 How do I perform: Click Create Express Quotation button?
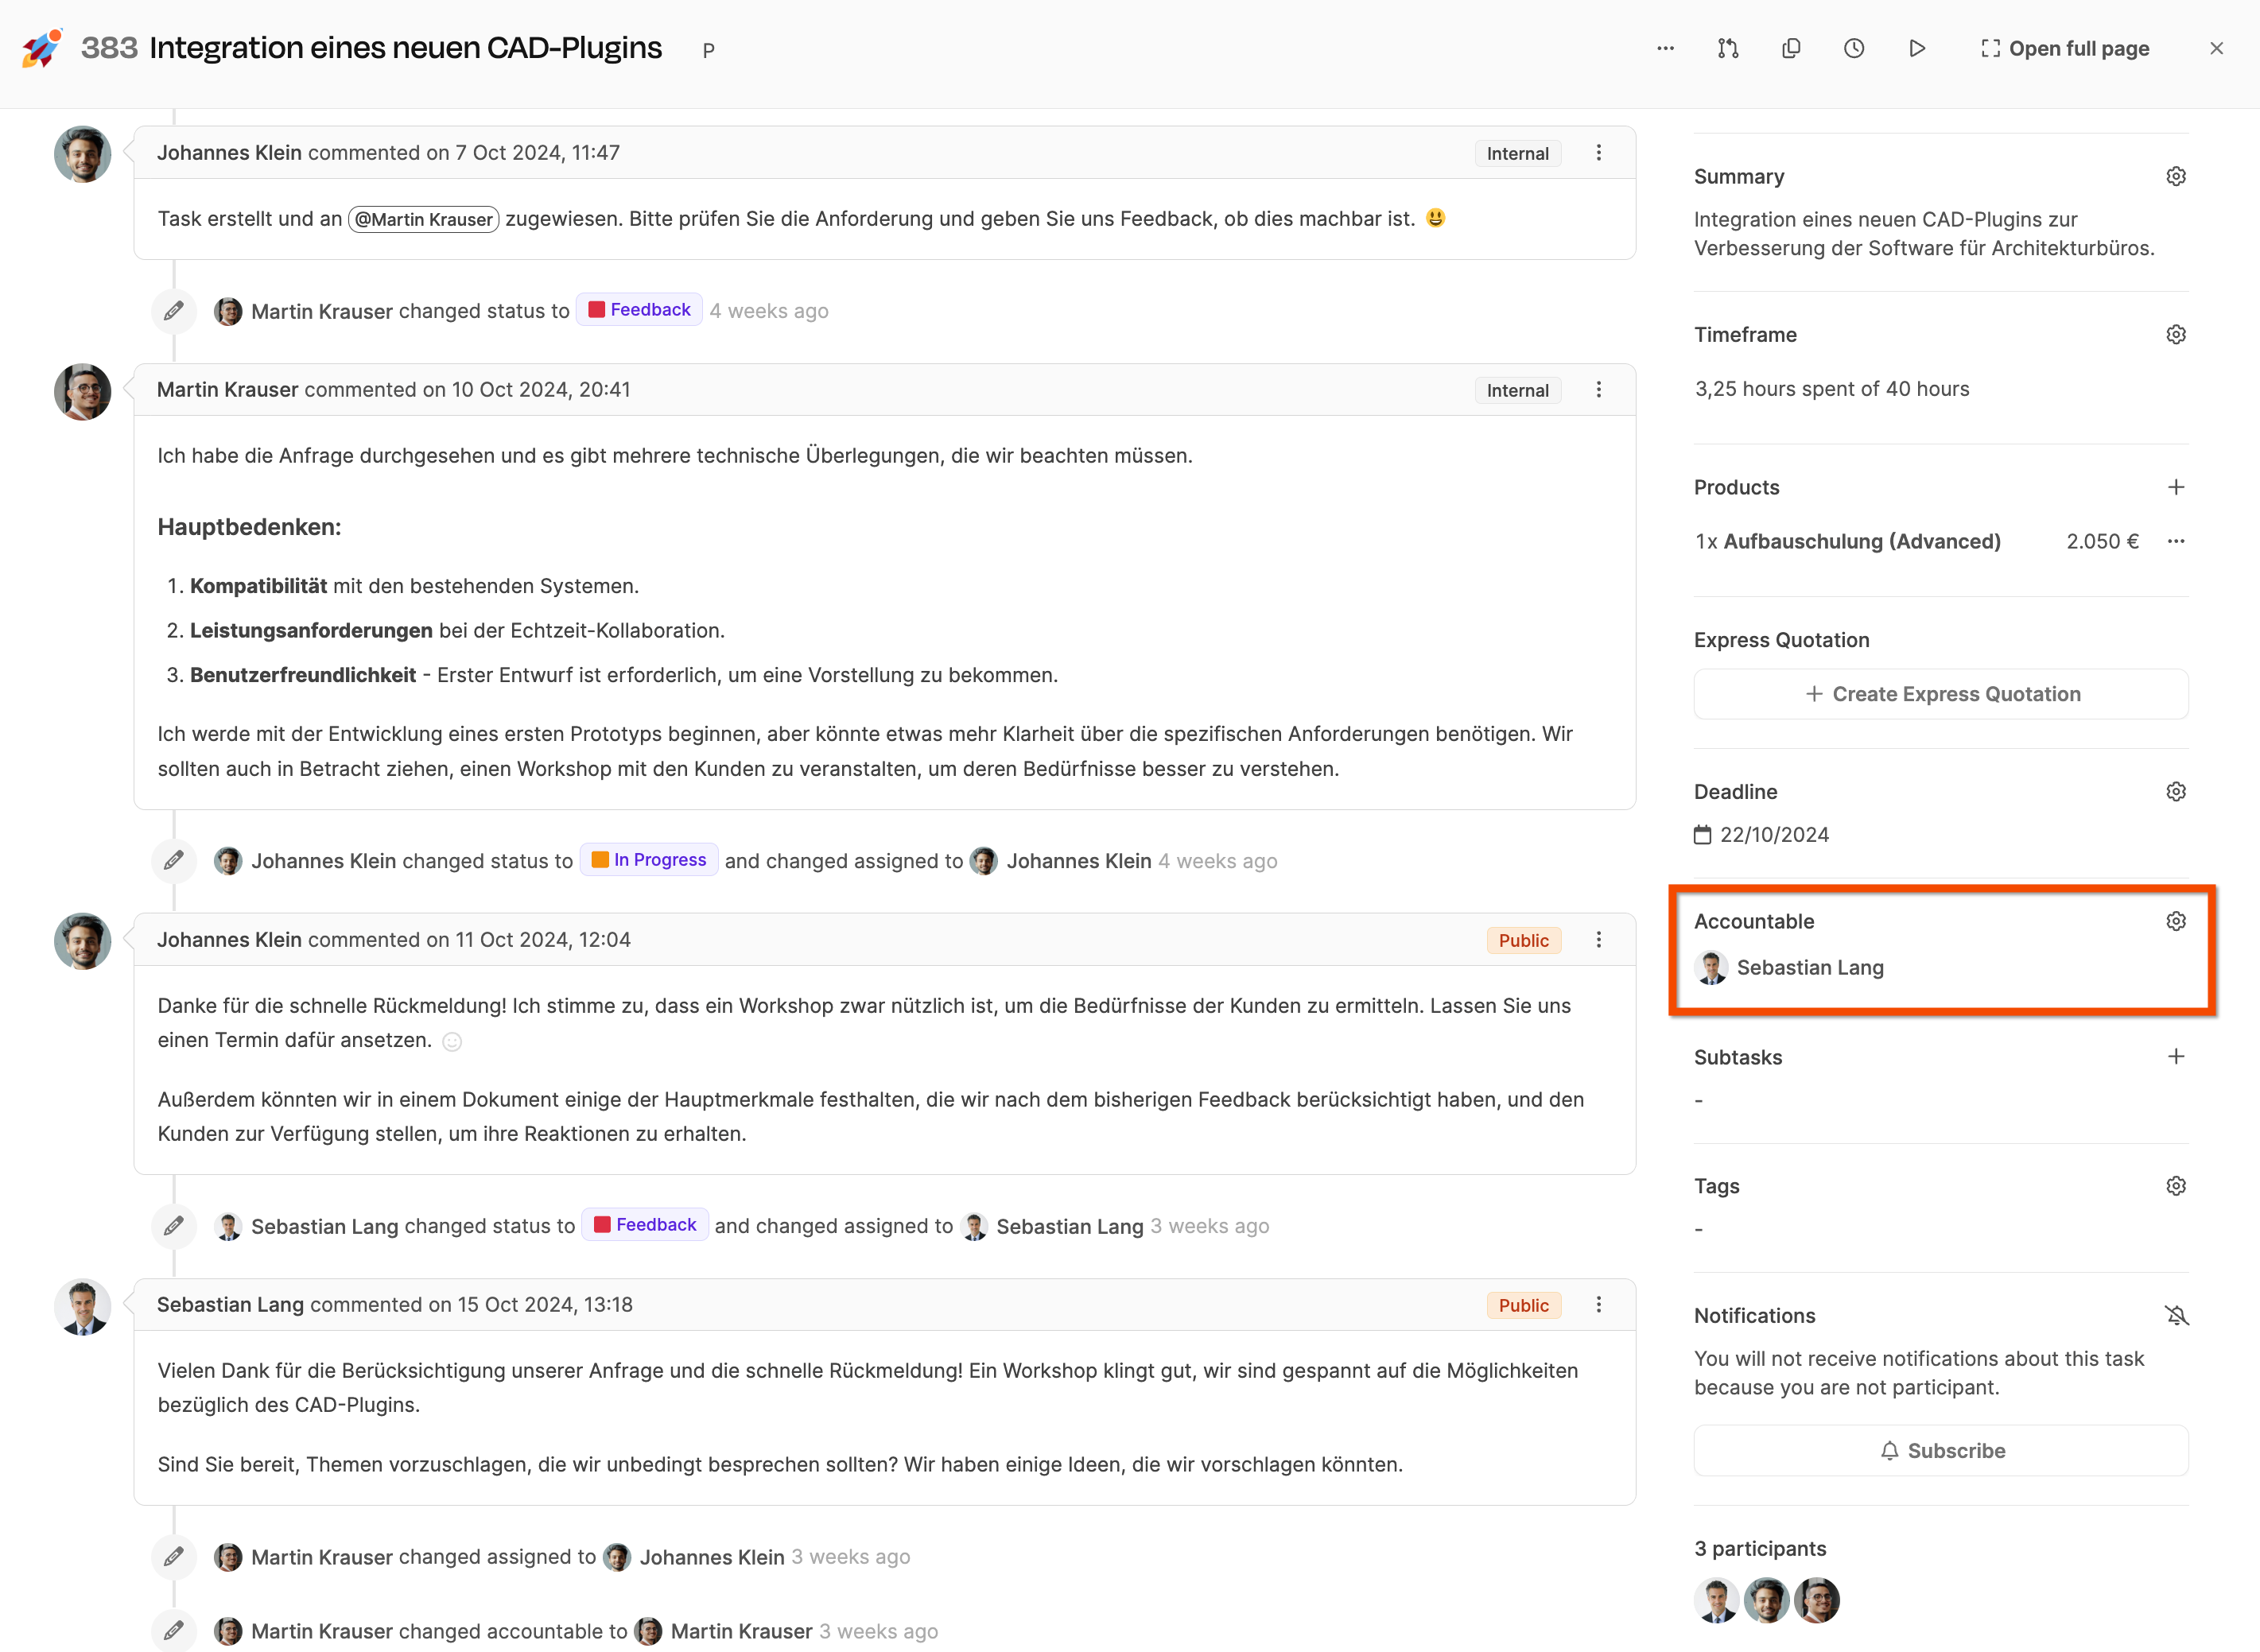(1941, 694)
